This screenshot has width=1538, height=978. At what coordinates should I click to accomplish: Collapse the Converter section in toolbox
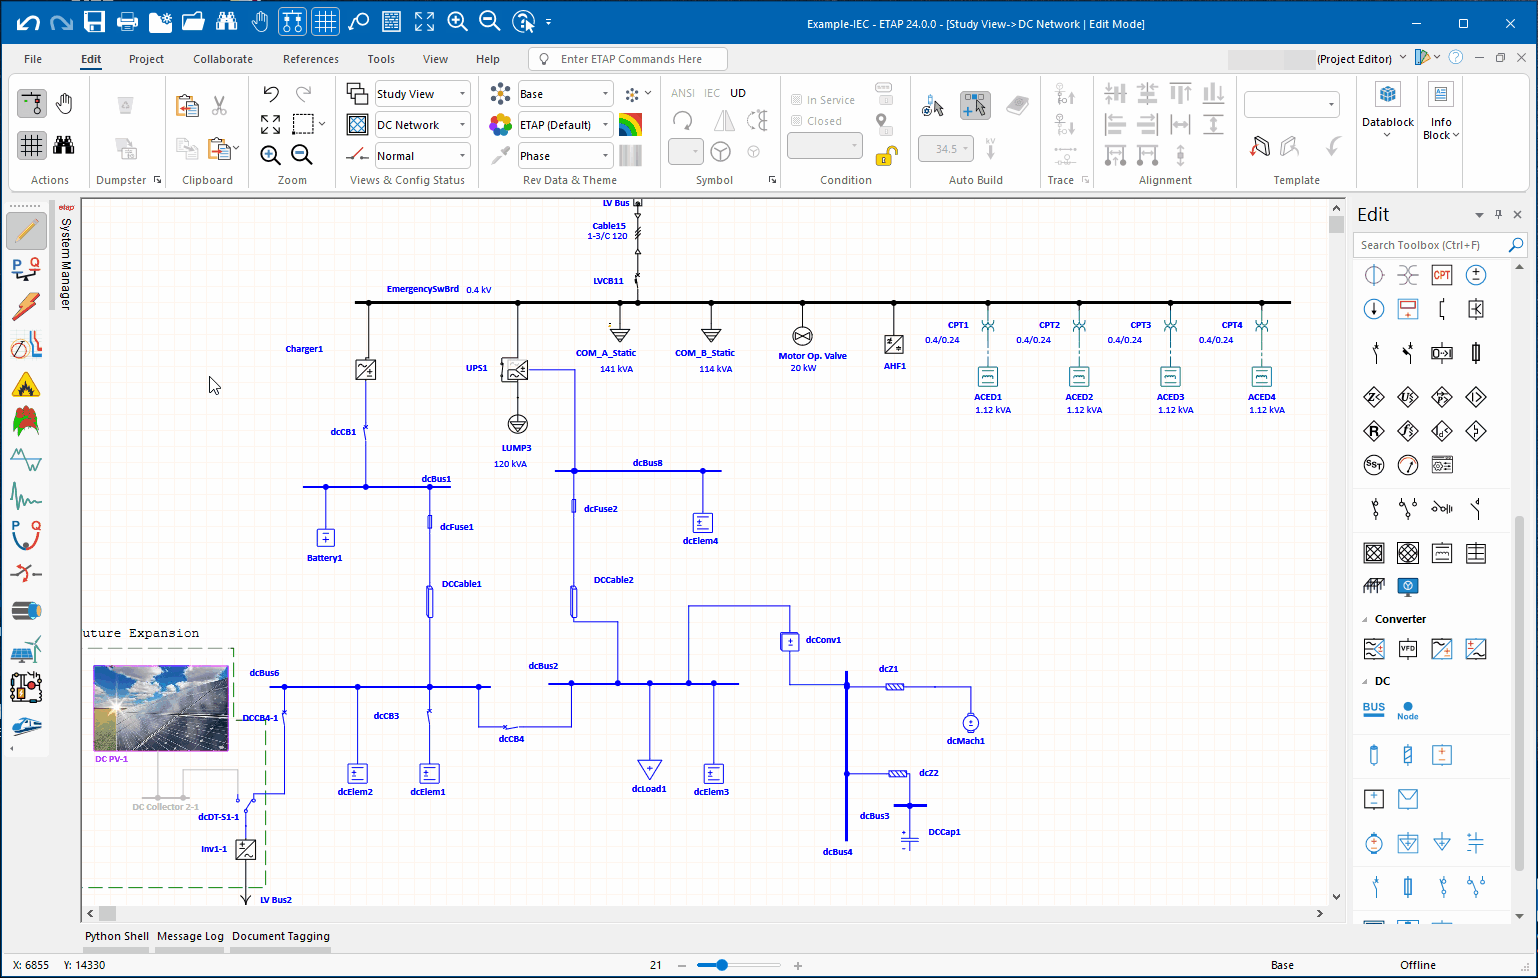click(x=1365, y=620)
